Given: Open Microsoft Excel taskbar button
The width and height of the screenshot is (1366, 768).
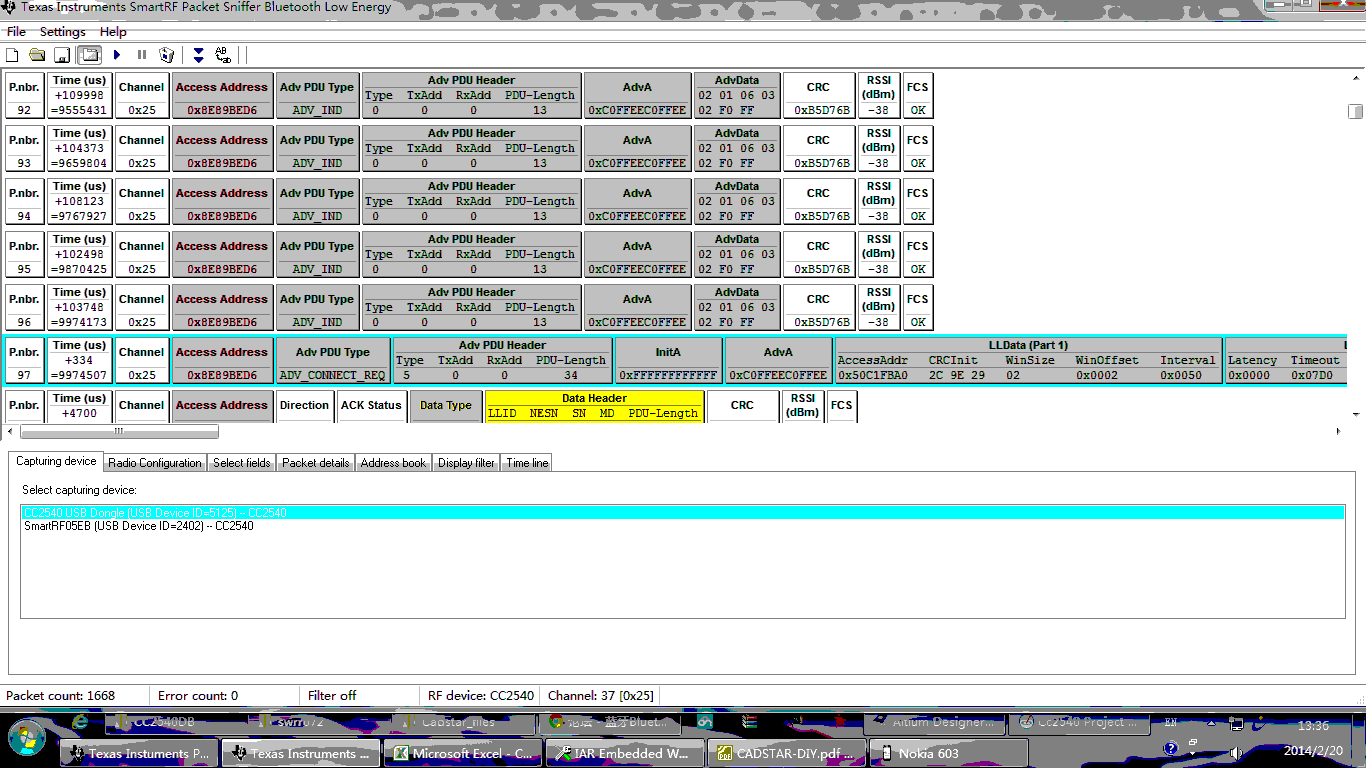Looking at the screenshot, I should coord(464,753).
